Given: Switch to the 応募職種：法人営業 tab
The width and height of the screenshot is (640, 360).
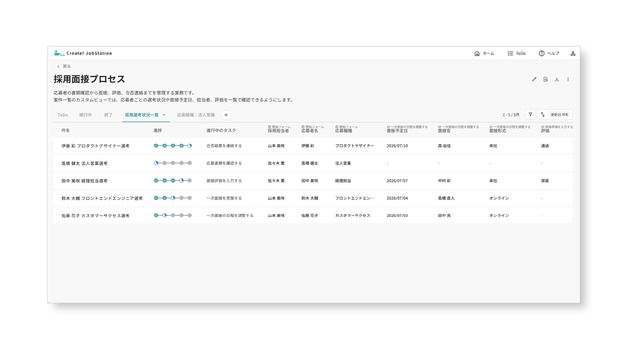Looking at the screenshot, I should [x=196, y=115].
